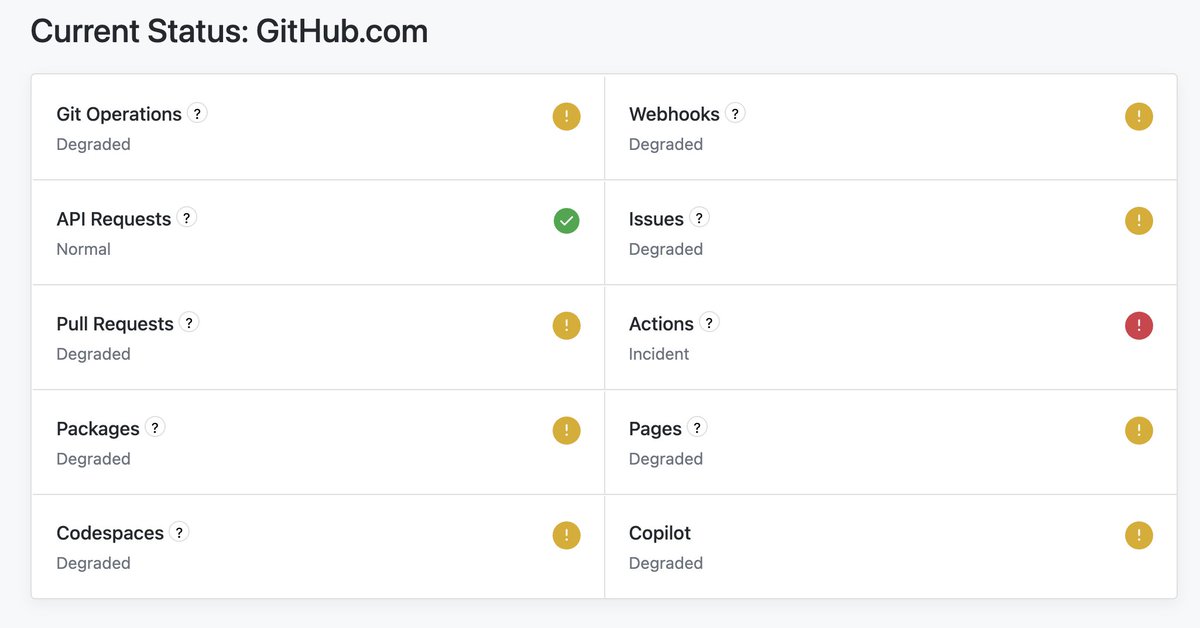Click the yellow warning icon for Pull Requests
Viewport: 1200px width, 628px height.
[x=567, y=326]
